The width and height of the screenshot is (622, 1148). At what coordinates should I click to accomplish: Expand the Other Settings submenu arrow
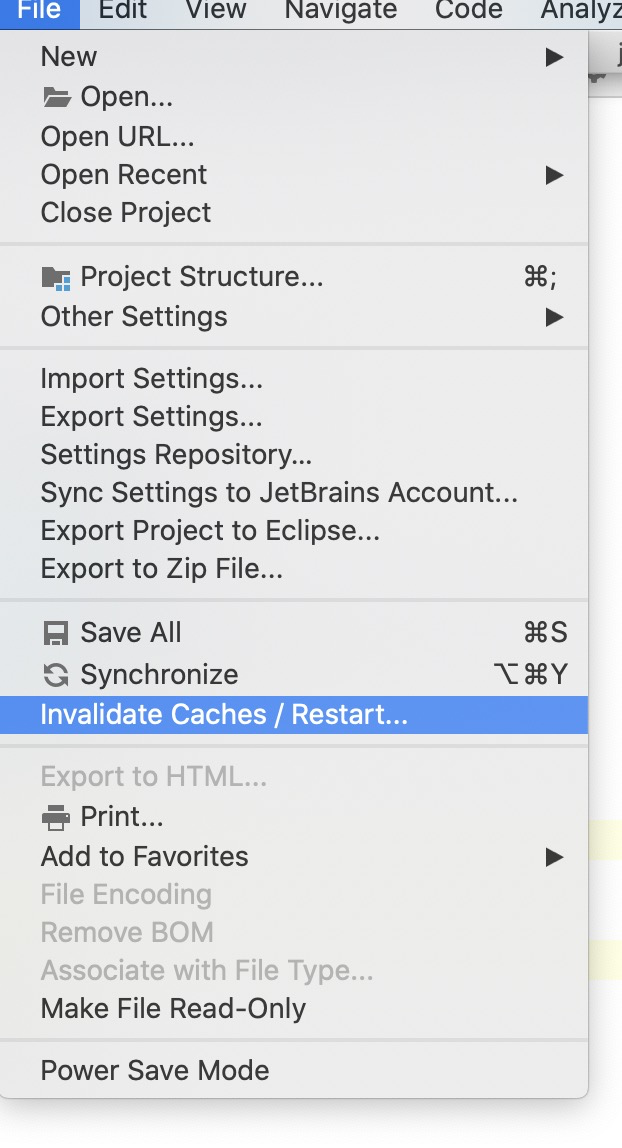pyautogui.click(x=555, y=317)
